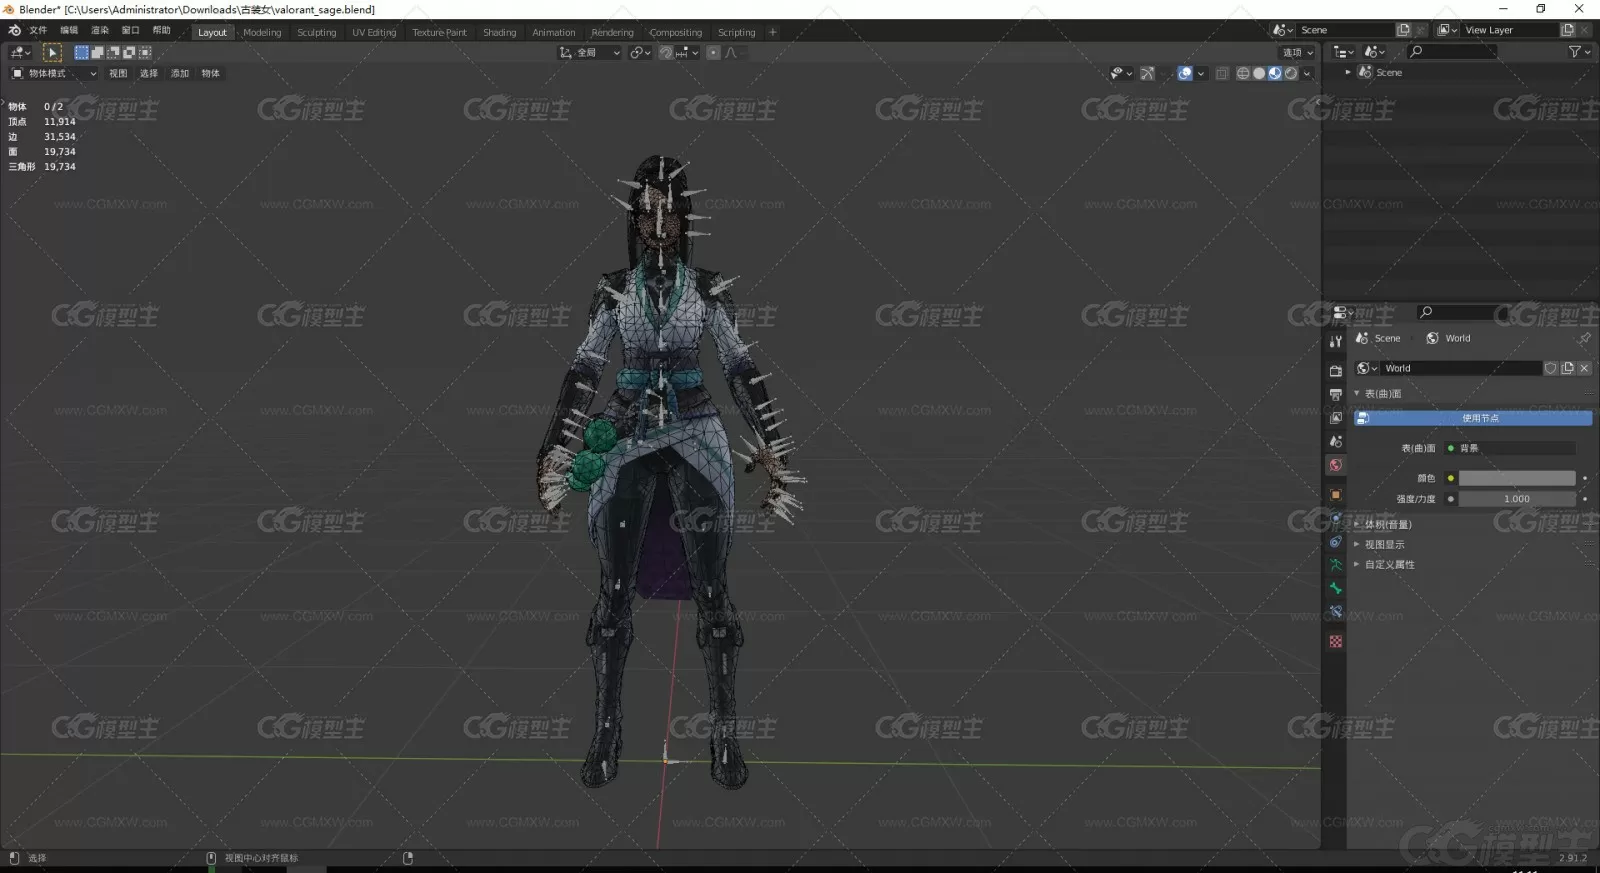
Task: Open the 视图 view menu in viewport header
Action: coord(118,73)
